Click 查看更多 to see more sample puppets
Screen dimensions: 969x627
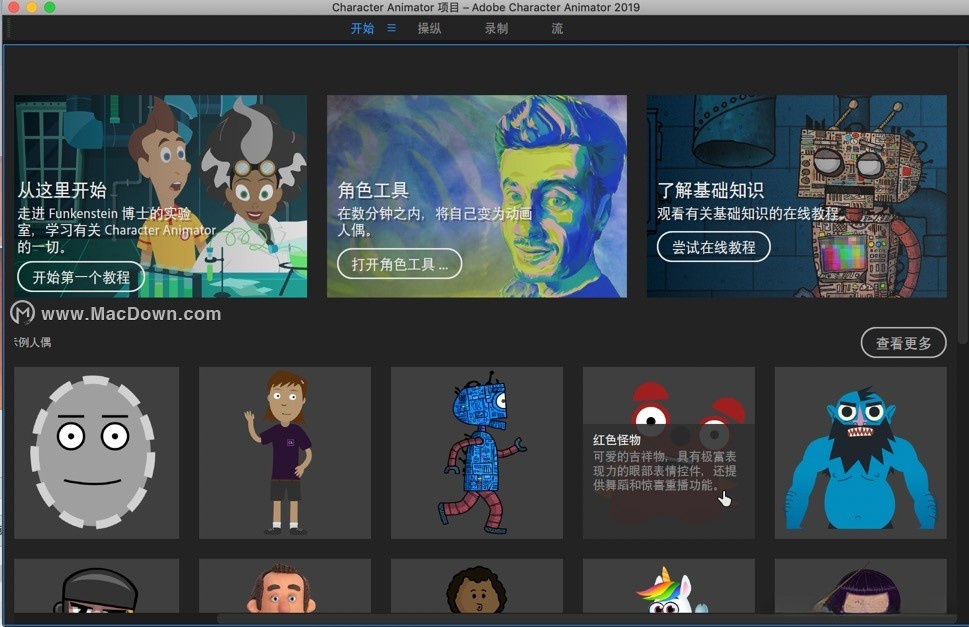click(902, 342)
